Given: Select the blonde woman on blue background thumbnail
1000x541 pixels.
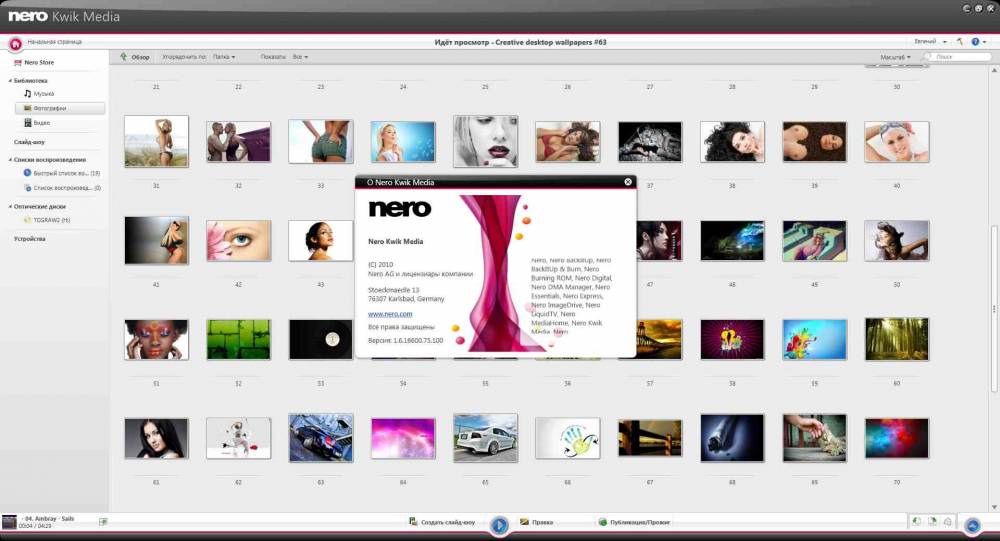Looking at the screenshot, I should [x=403, y=142].
